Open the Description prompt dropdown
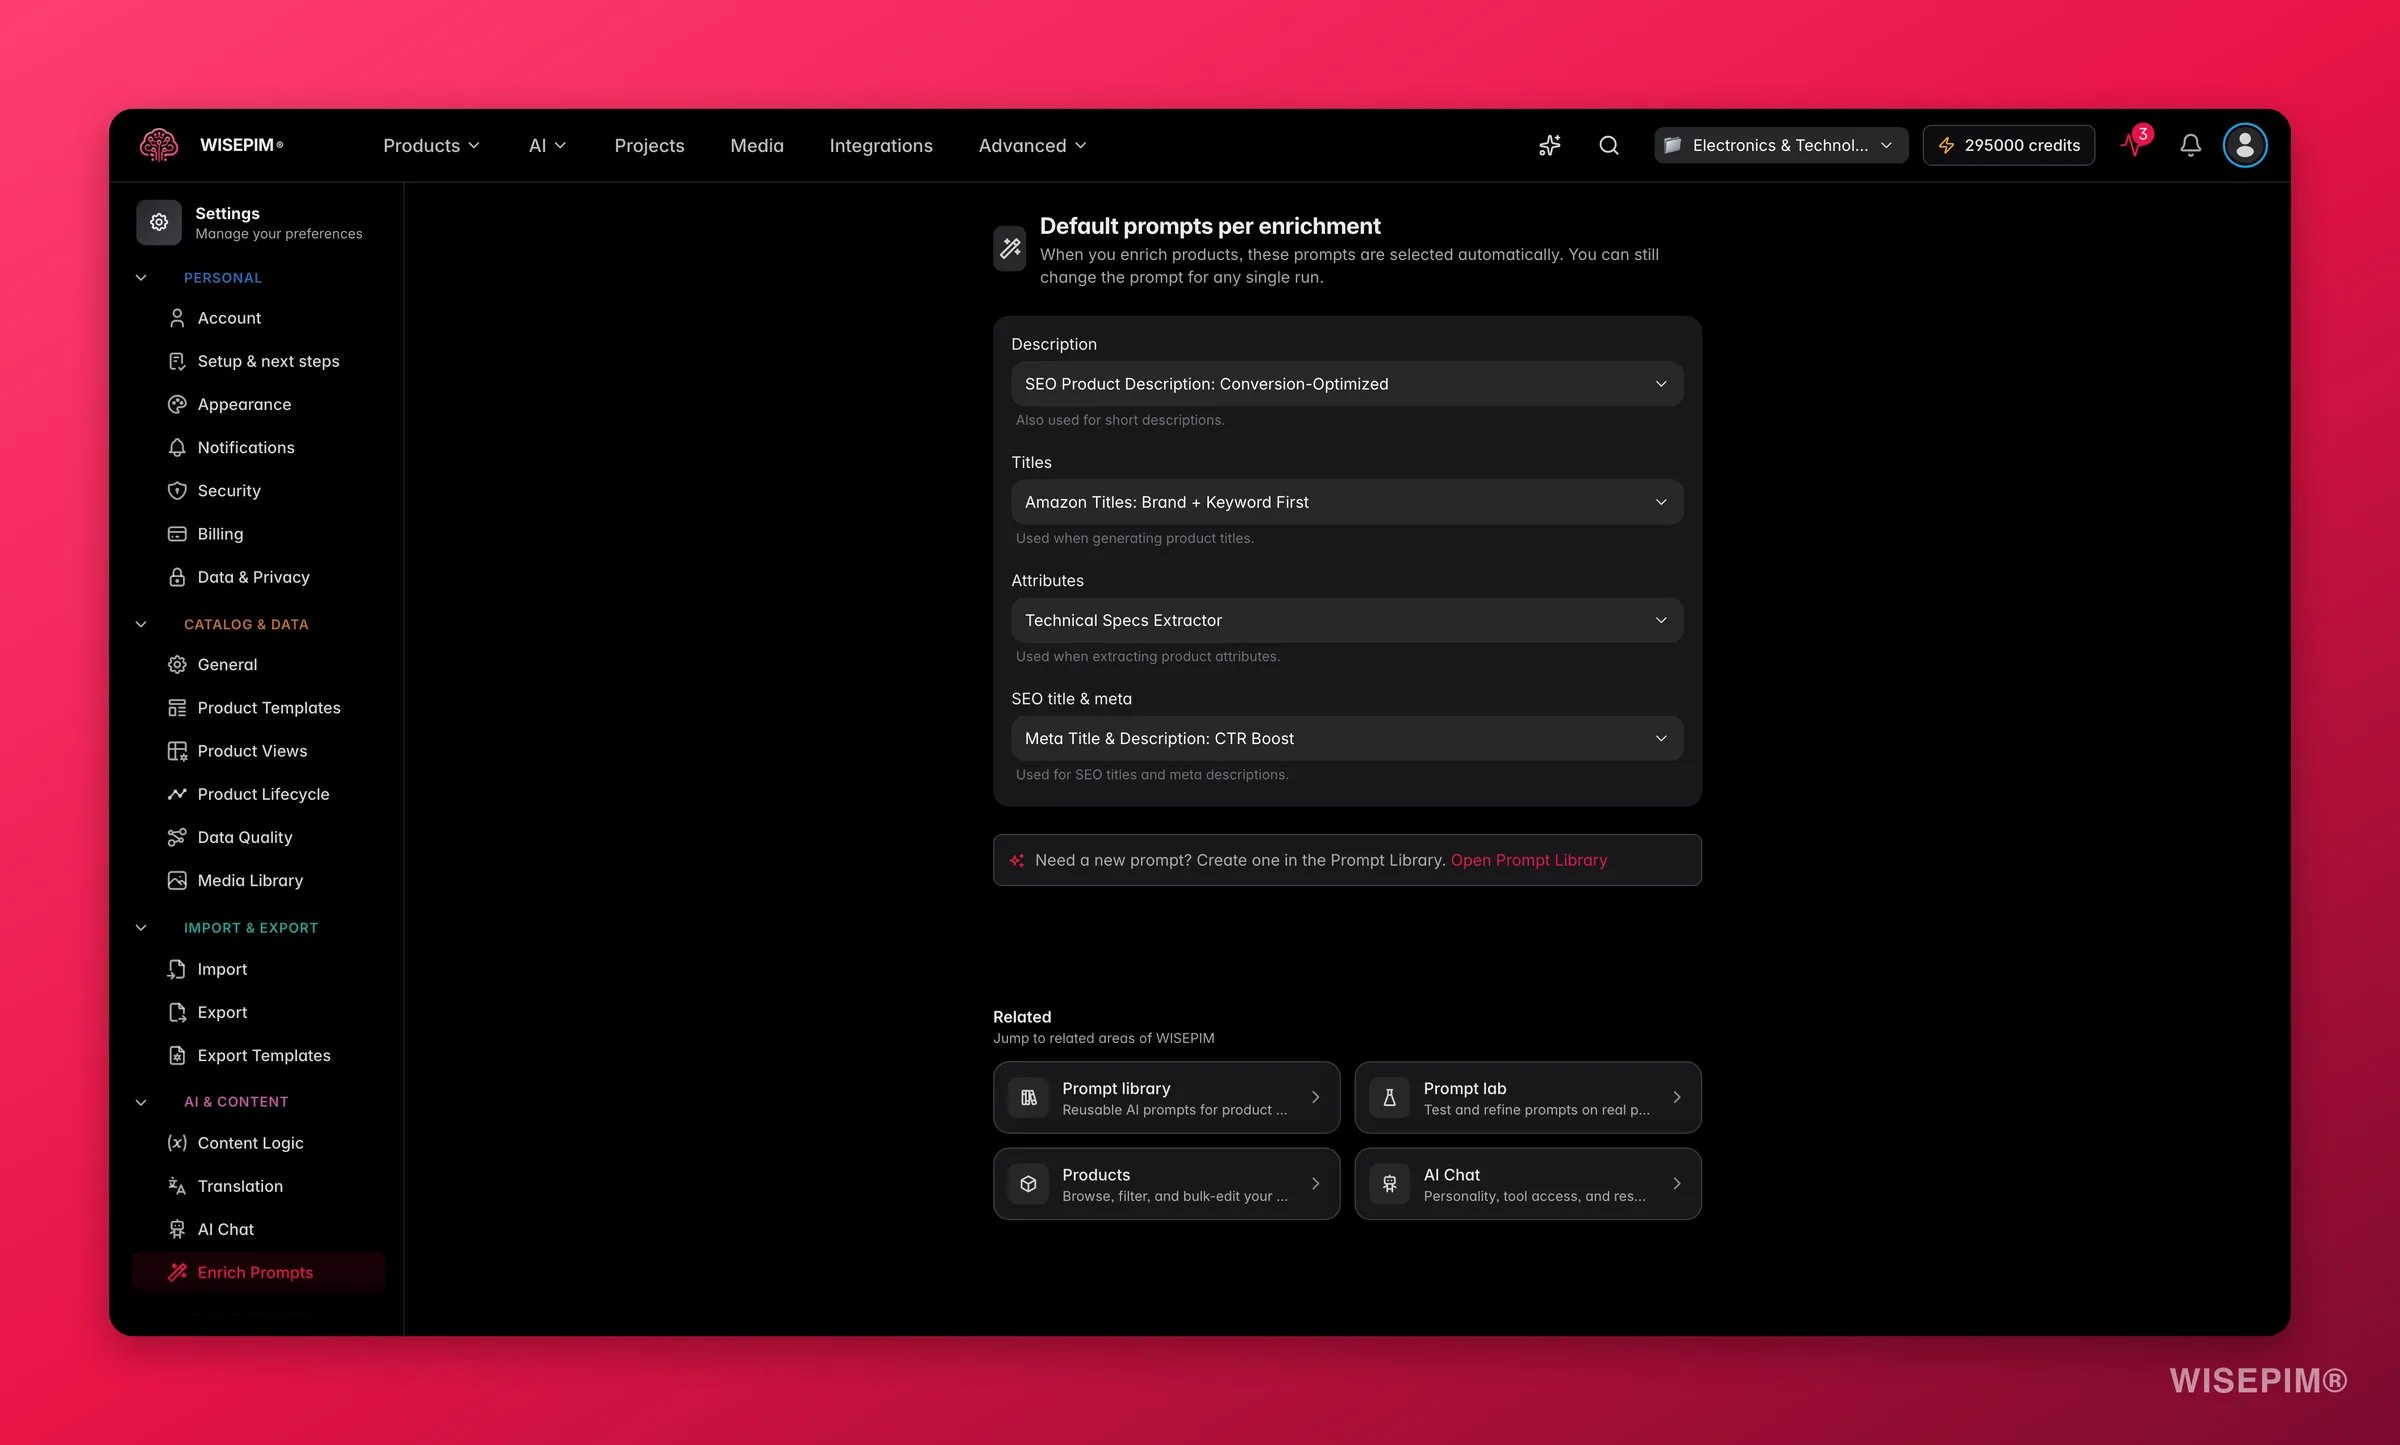Screen dimensions: 2400x1445 click(x=1347, y=384)
